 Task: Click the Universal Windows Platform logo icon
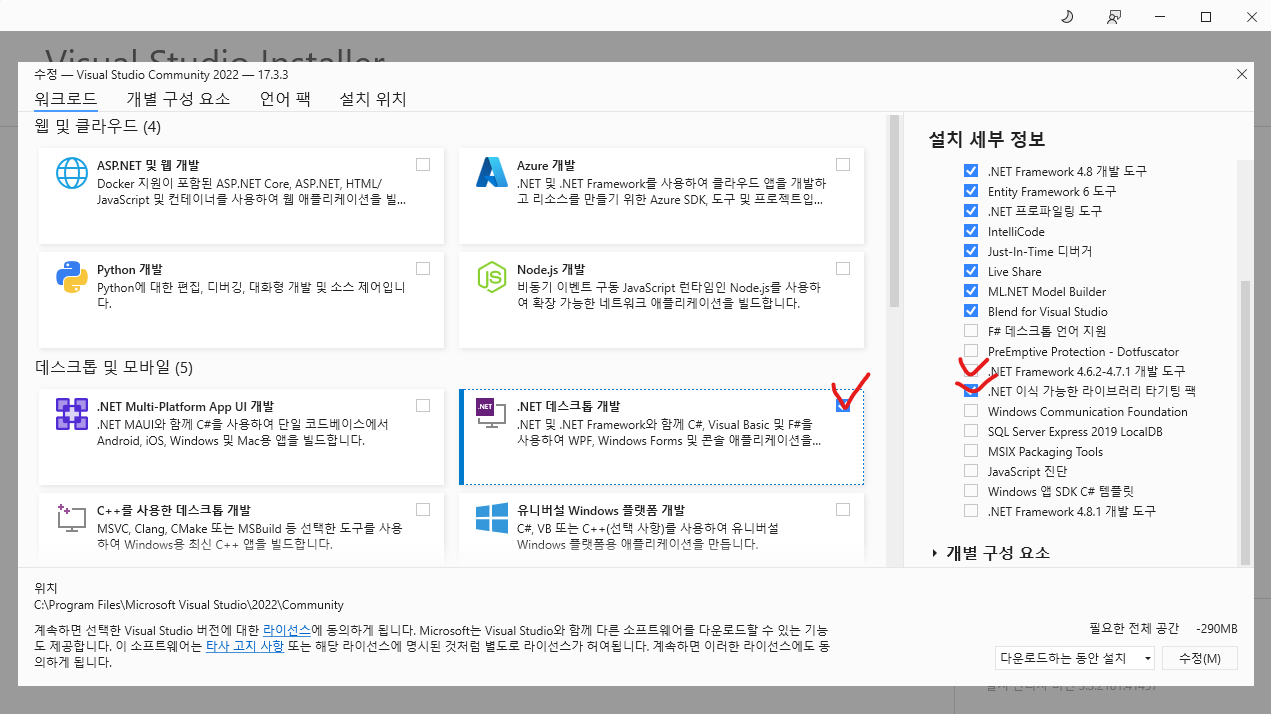(492, 517)
